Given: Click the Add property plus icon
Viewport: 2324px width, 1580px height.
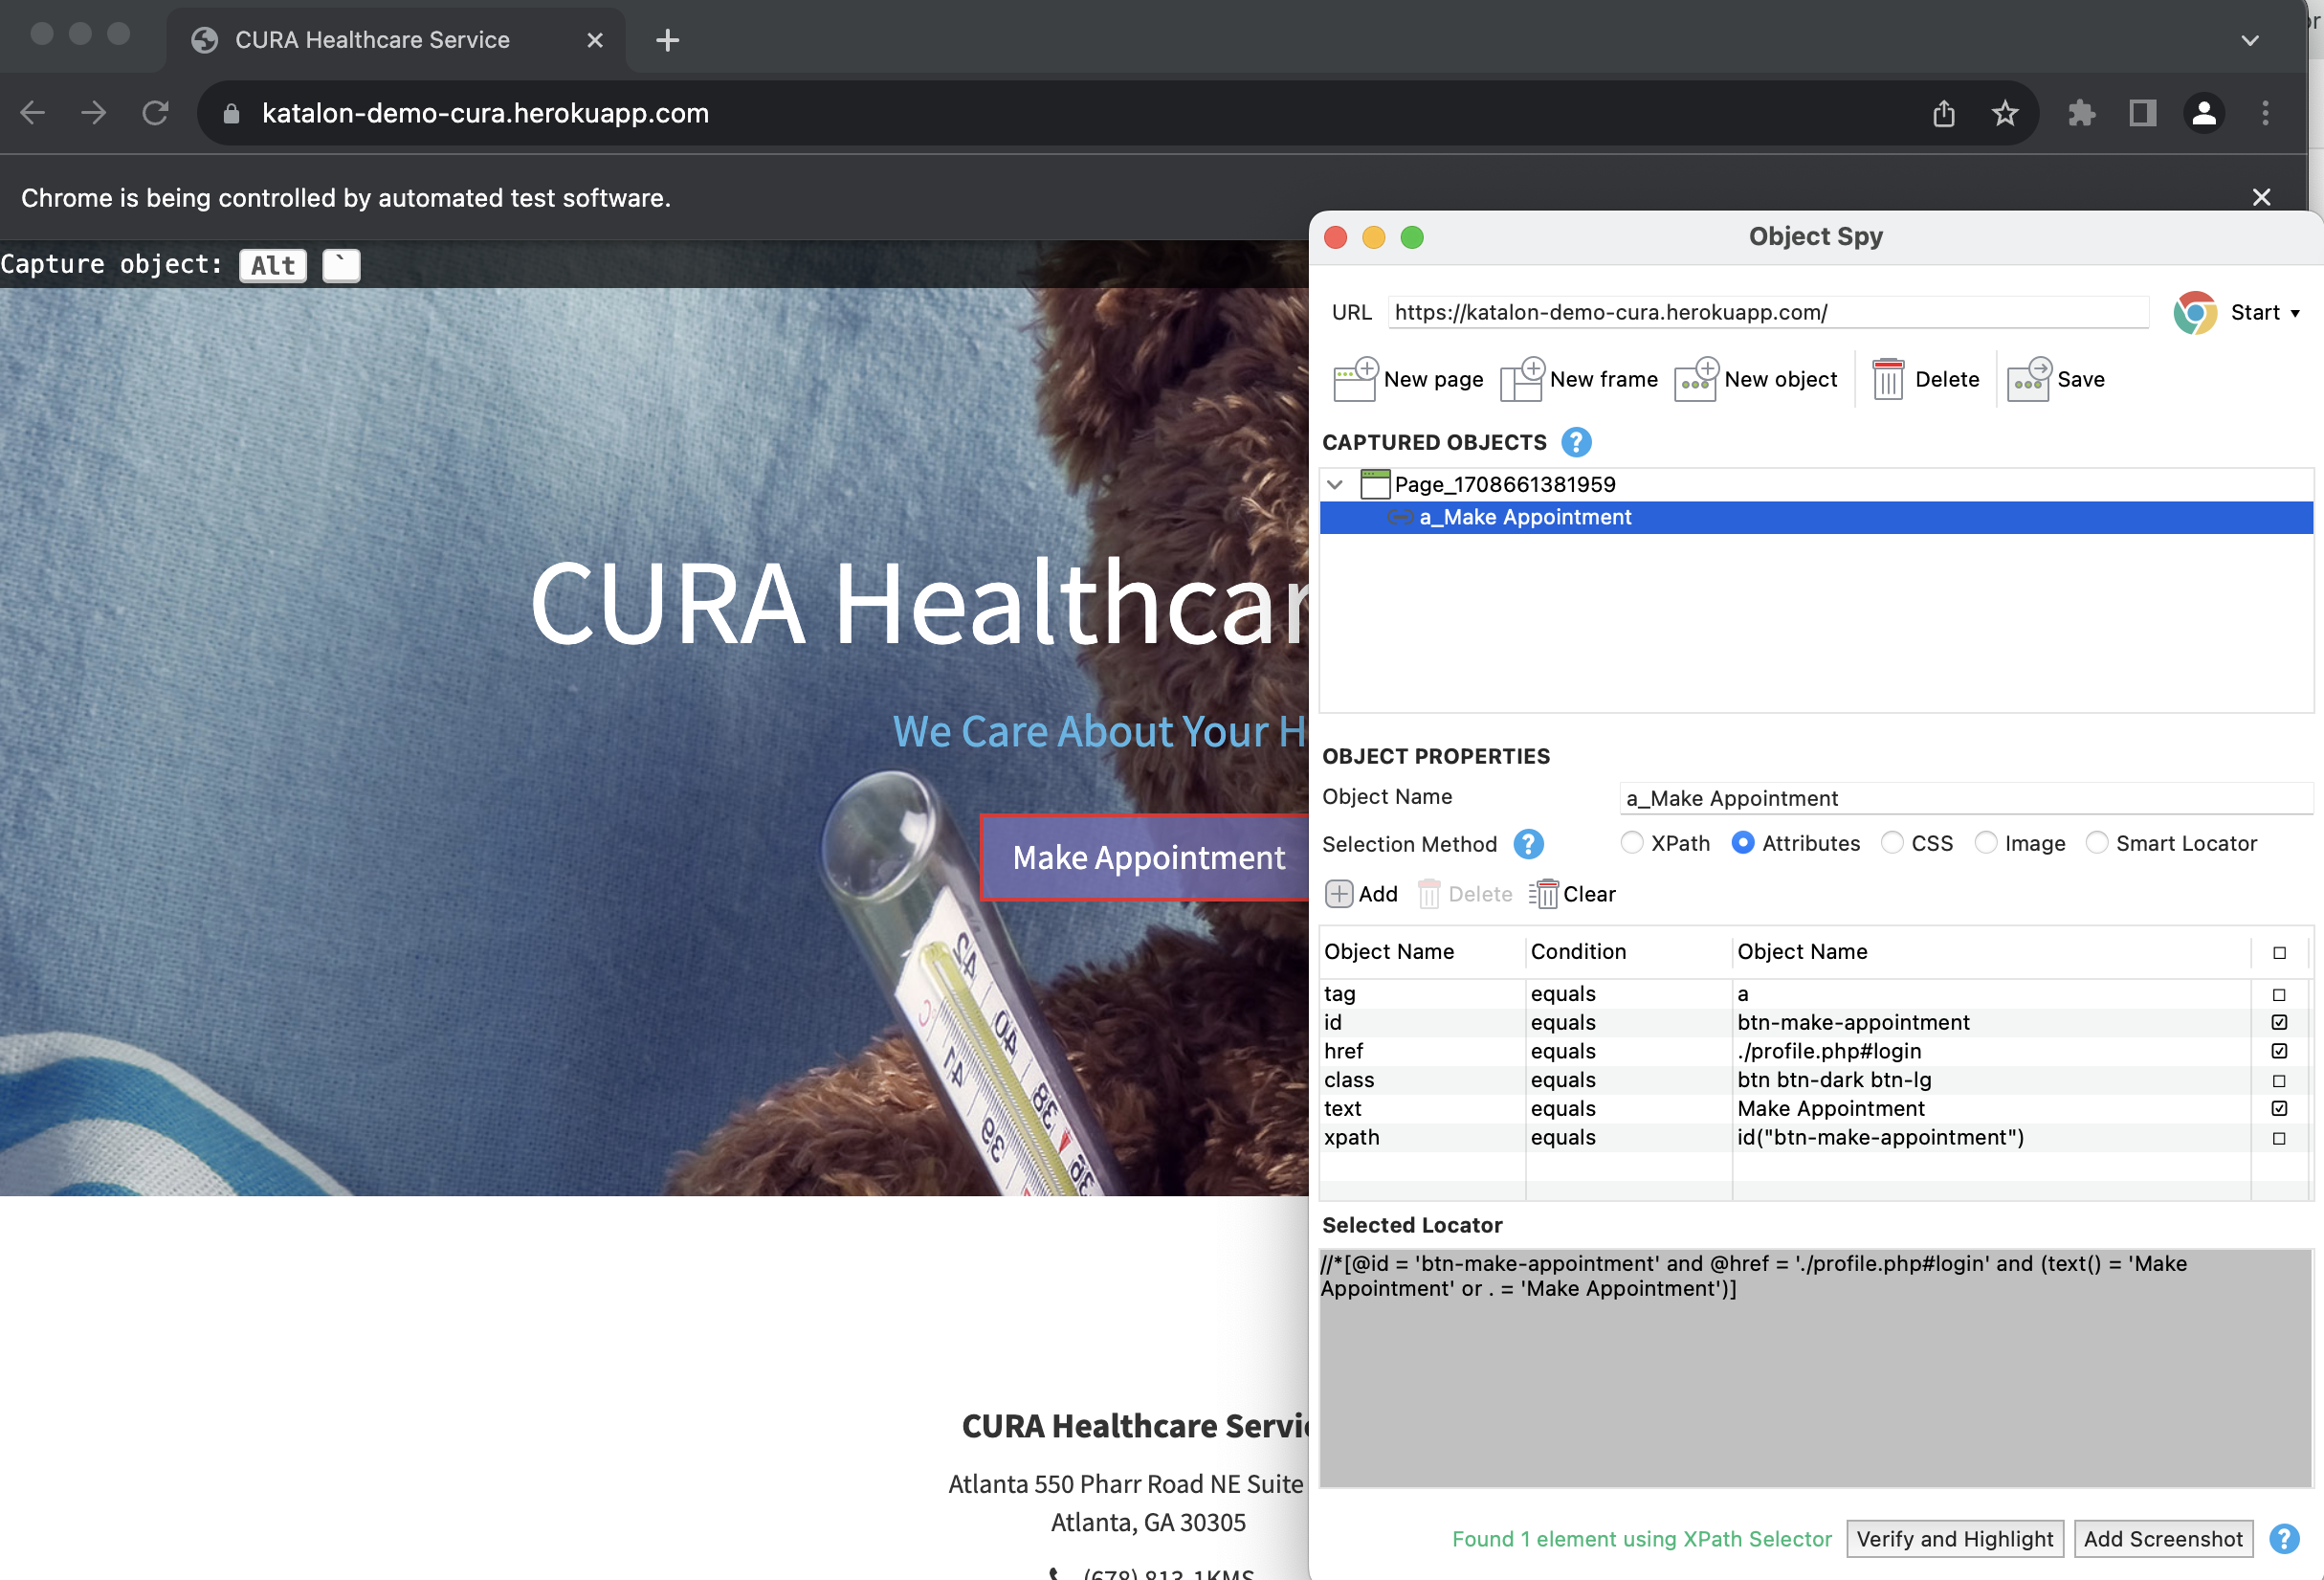Looking at the screenshot, I should click(x=1339, y=894).
